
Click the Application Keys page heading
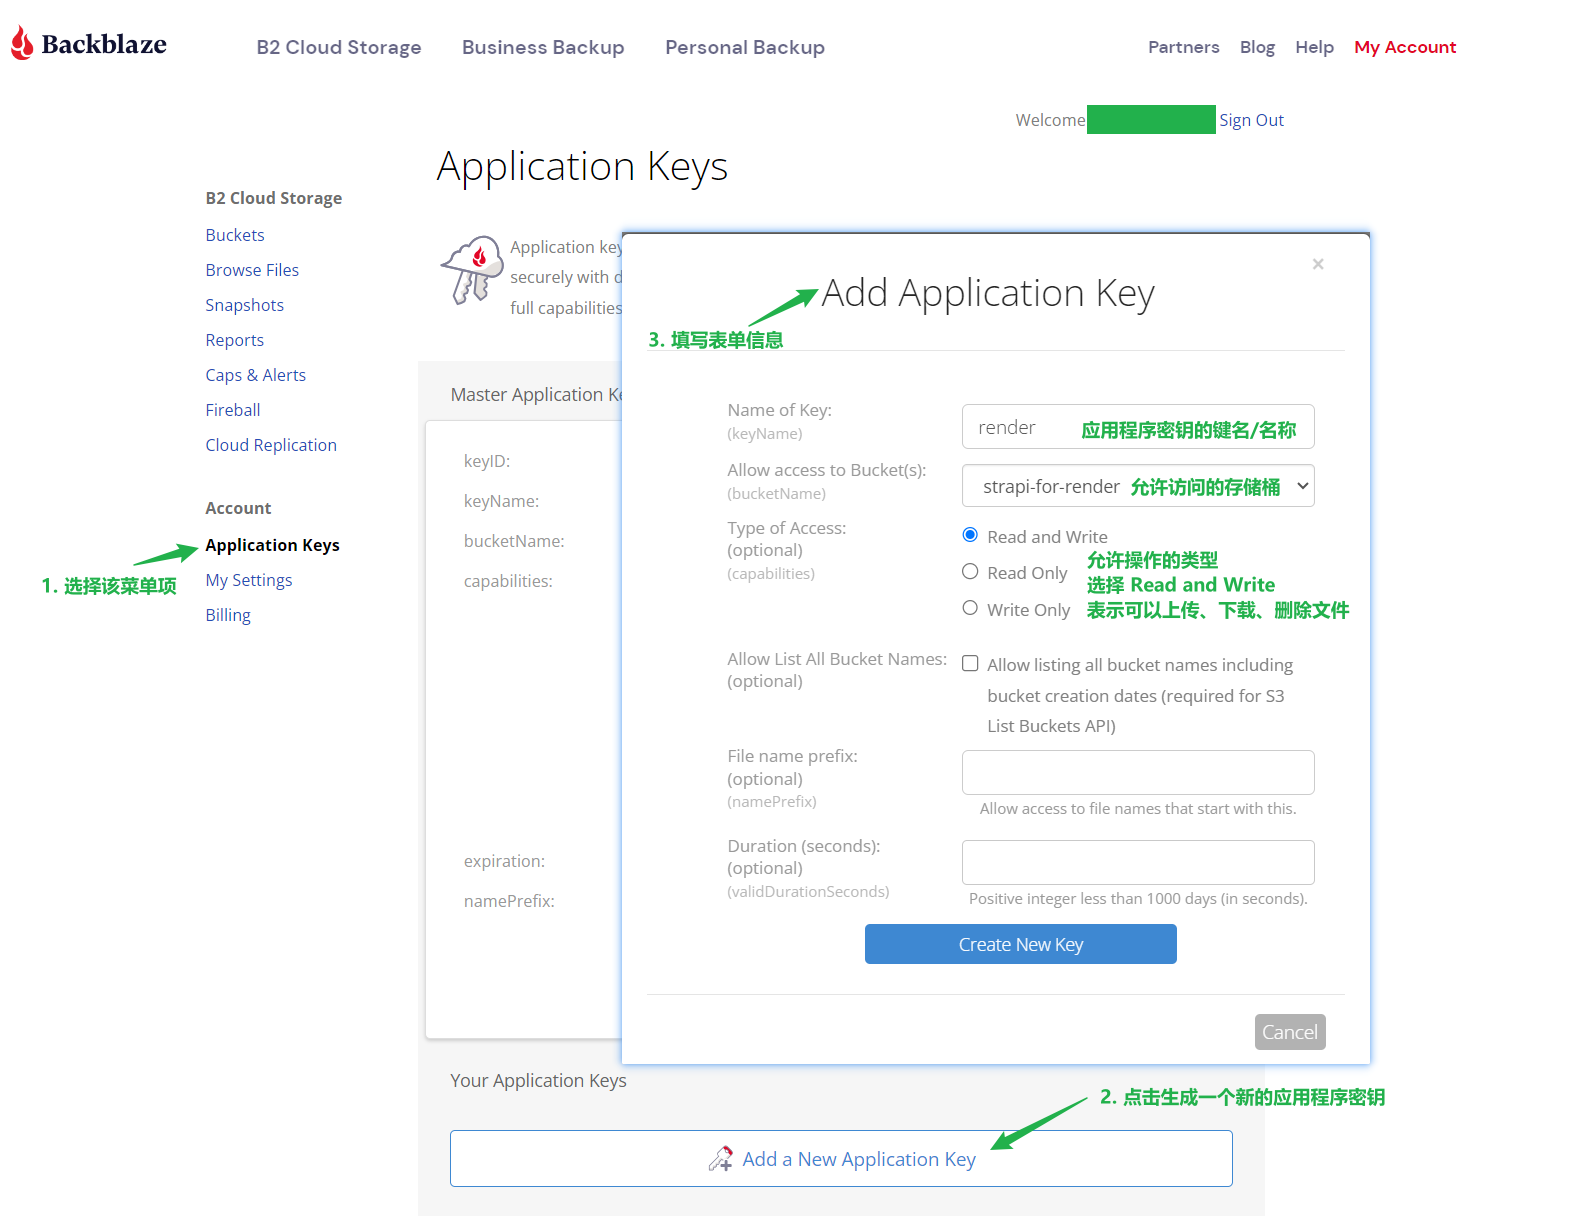582,166
